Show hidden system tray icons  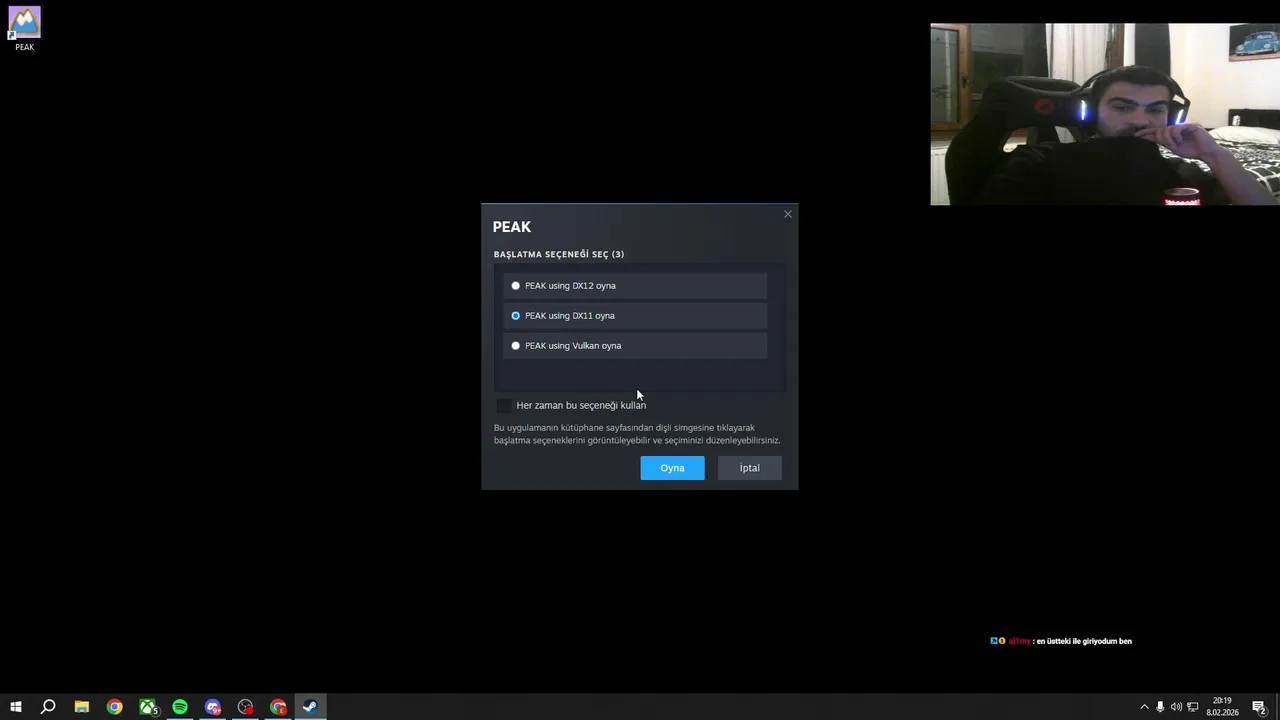(x=1144, y=707)
